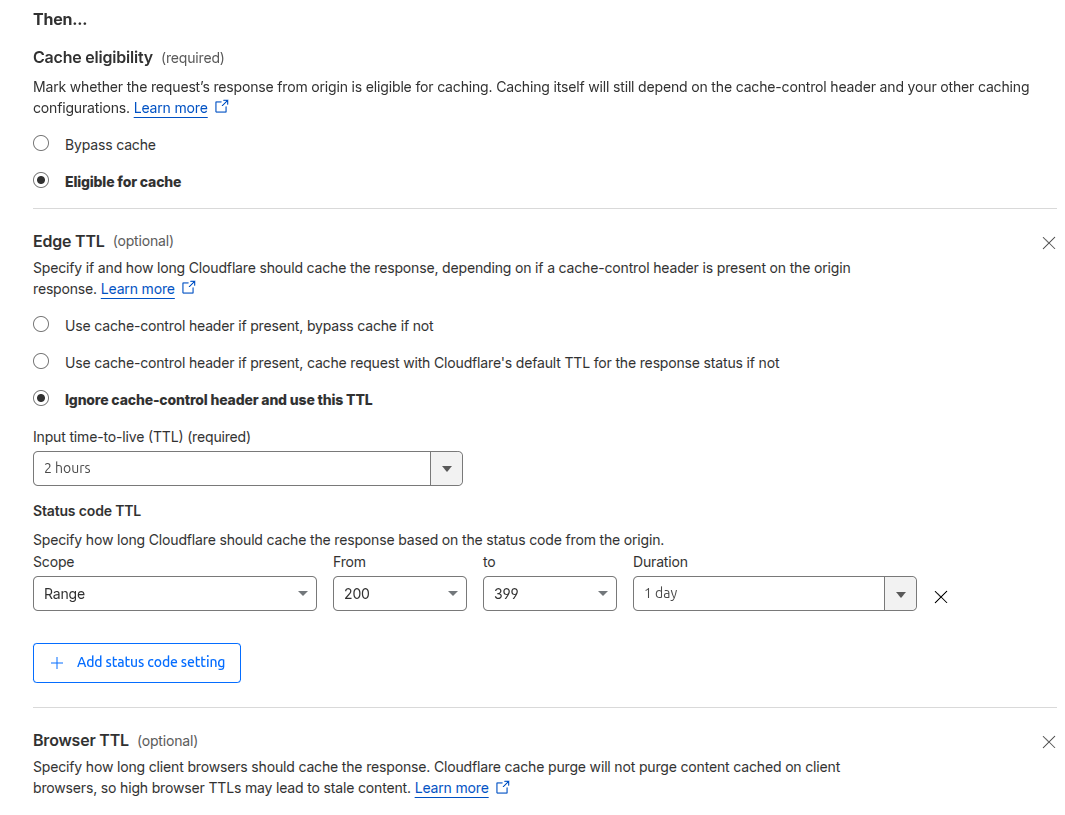
Task: Remove the Edge TTL section
Action: click(x=1048, y=243)
